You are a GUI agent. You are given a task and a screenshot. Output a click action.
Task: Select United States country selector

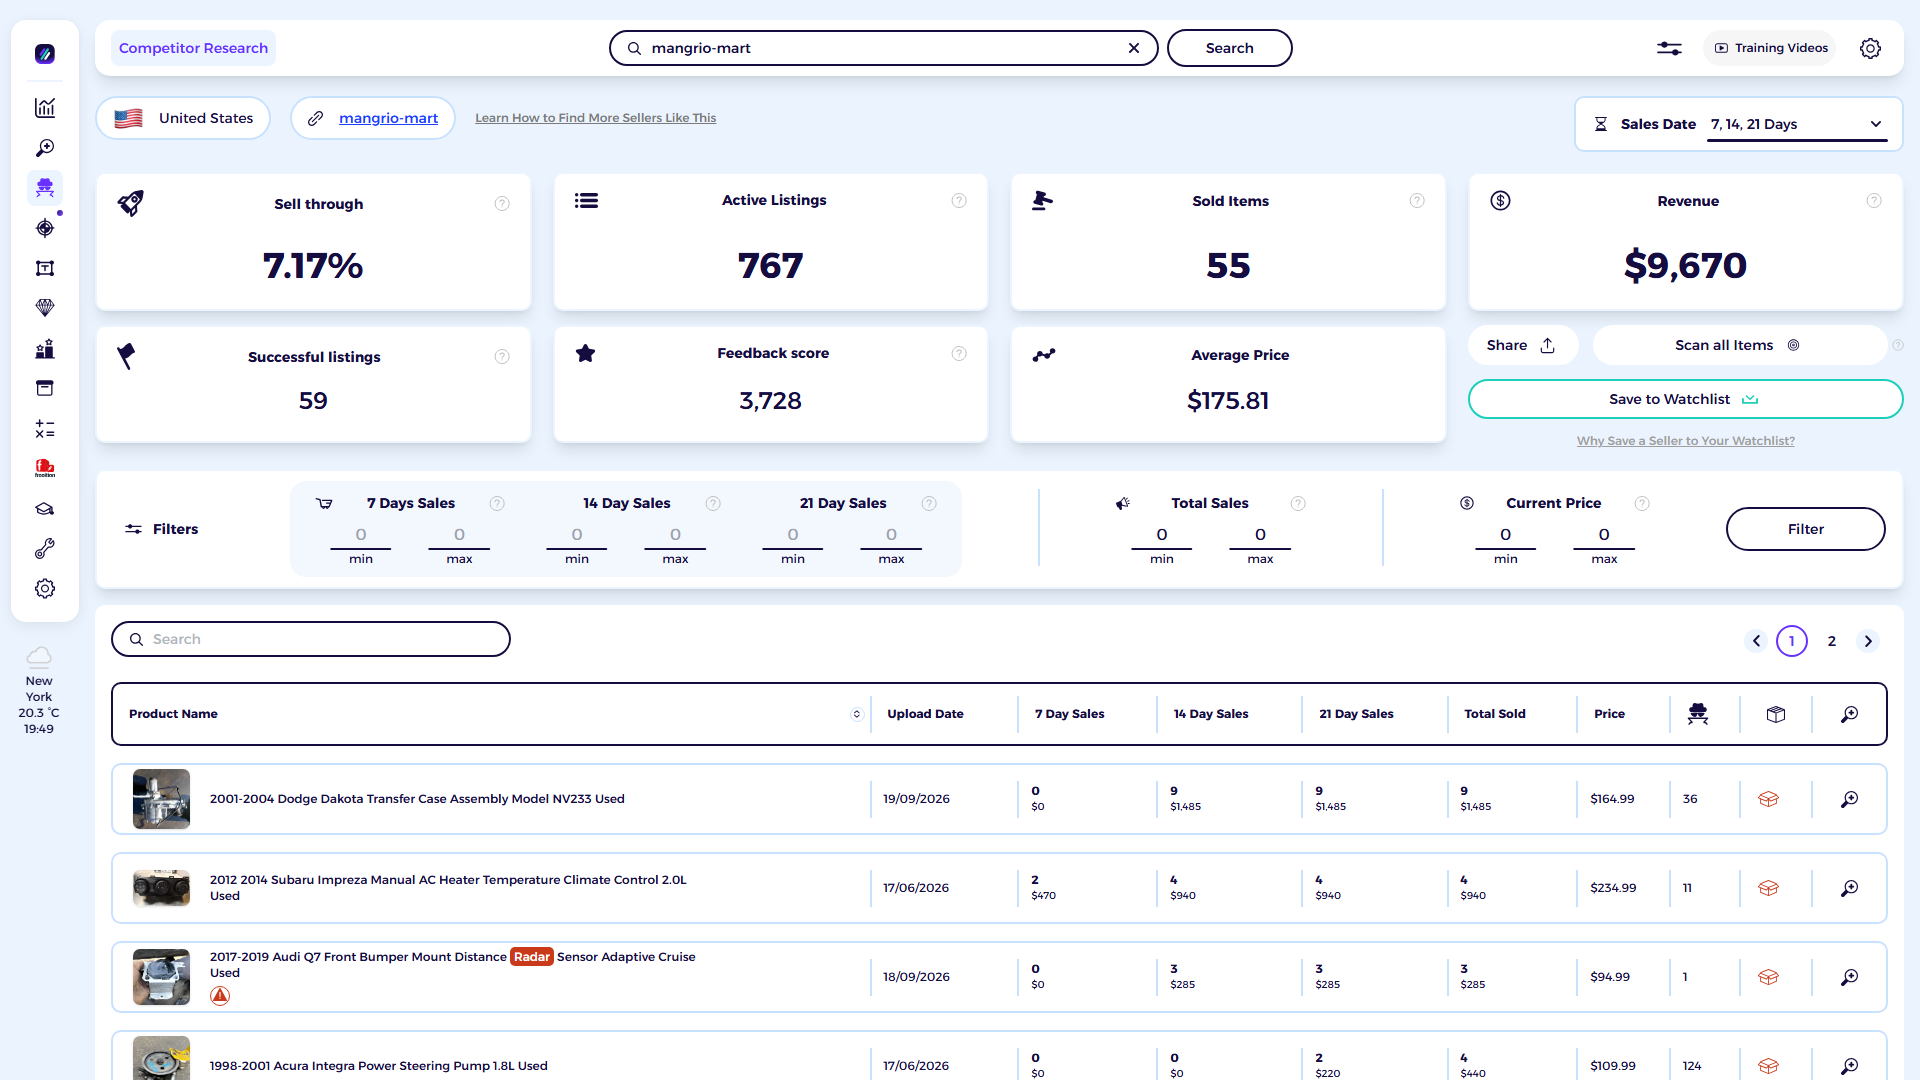pos(183,118)
